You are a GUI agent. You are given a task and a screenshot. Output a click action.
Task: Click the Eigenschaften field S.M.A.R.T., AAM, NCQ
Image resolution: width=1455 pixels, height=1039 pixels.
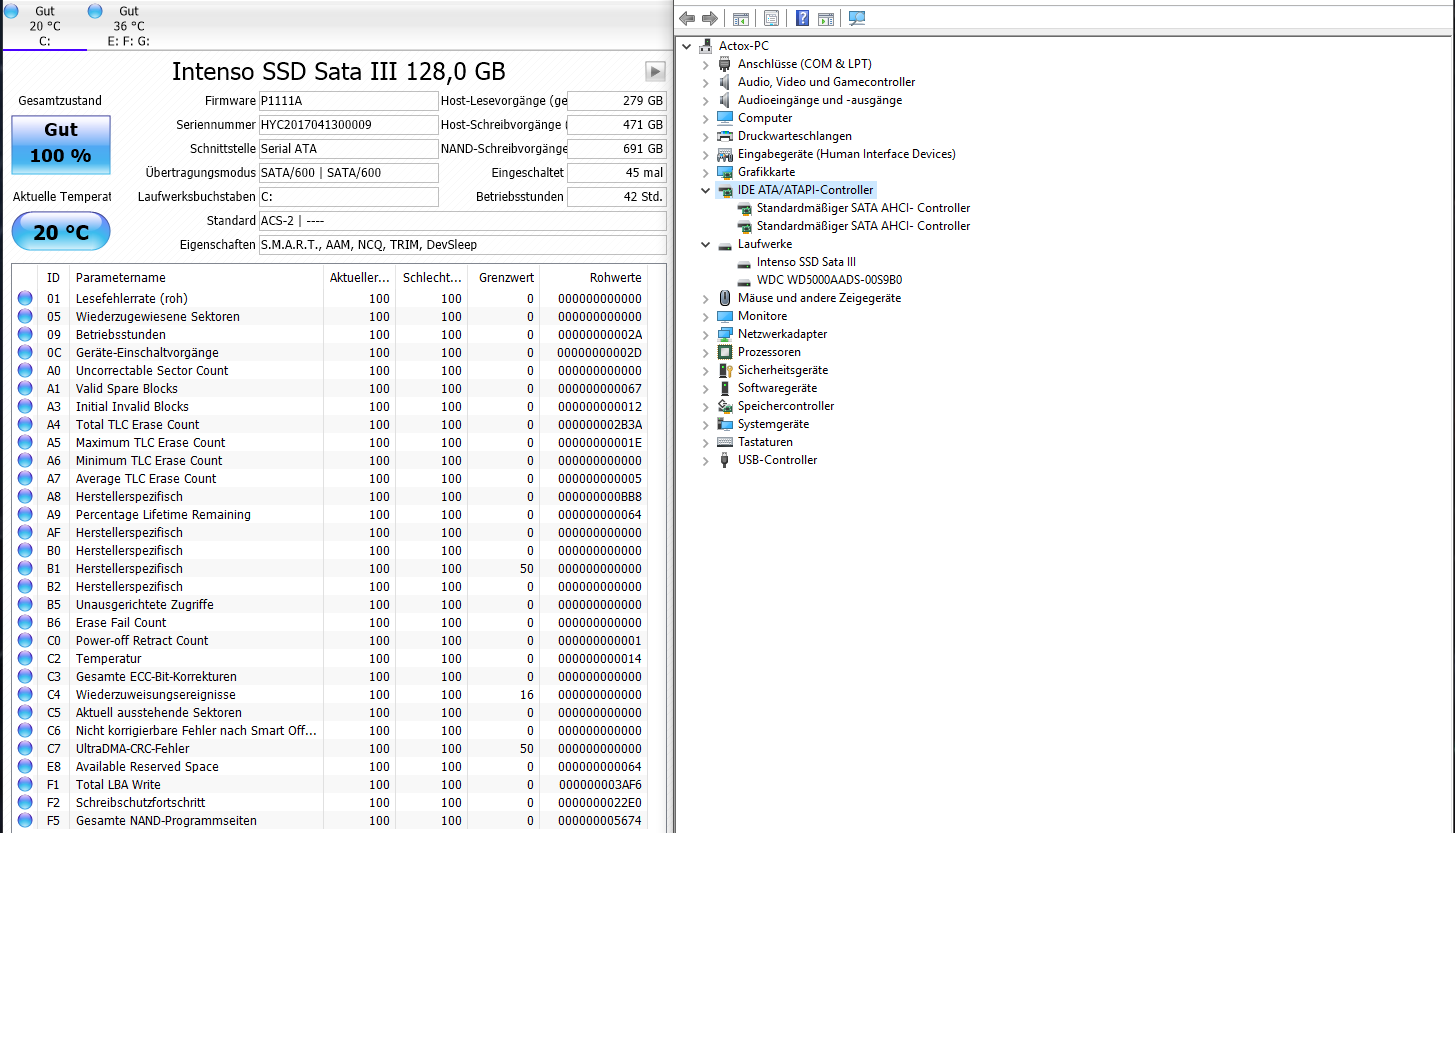[x=462, y=245]
